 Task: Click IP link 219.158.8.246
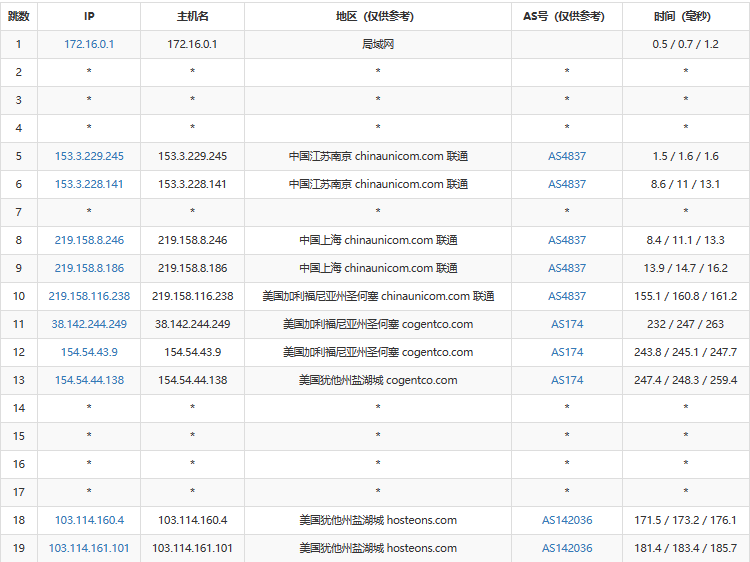tap(89, 240)
